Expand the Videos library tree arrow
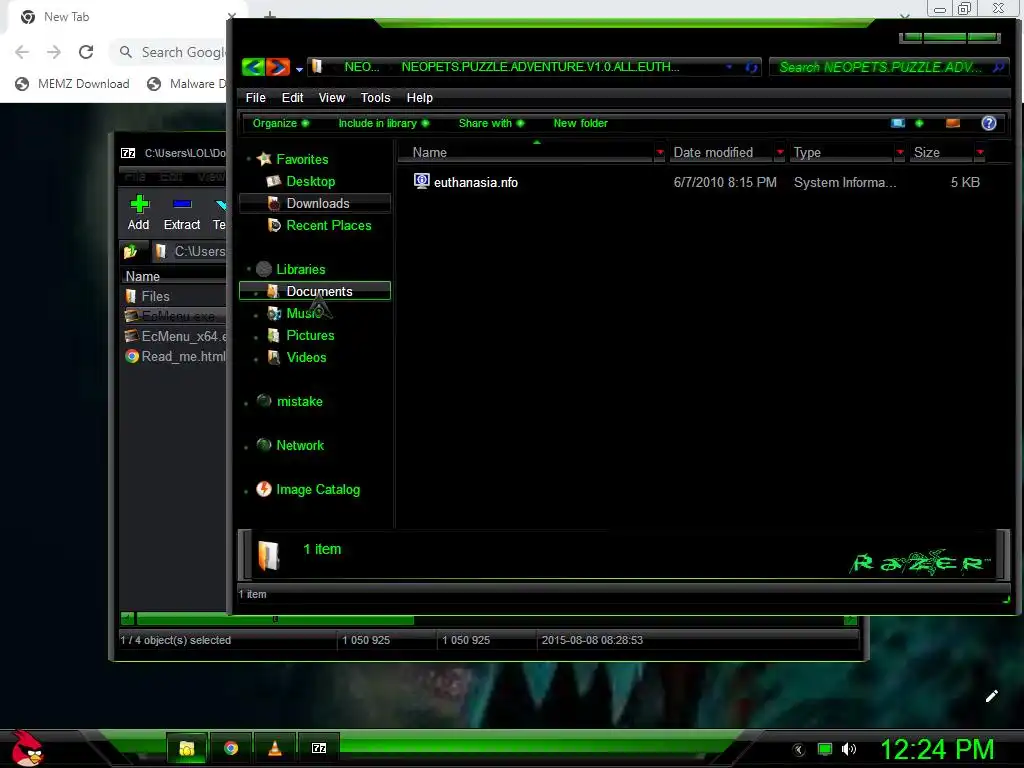The height and width of the screenshot is (768, 1024). [256, 359]
